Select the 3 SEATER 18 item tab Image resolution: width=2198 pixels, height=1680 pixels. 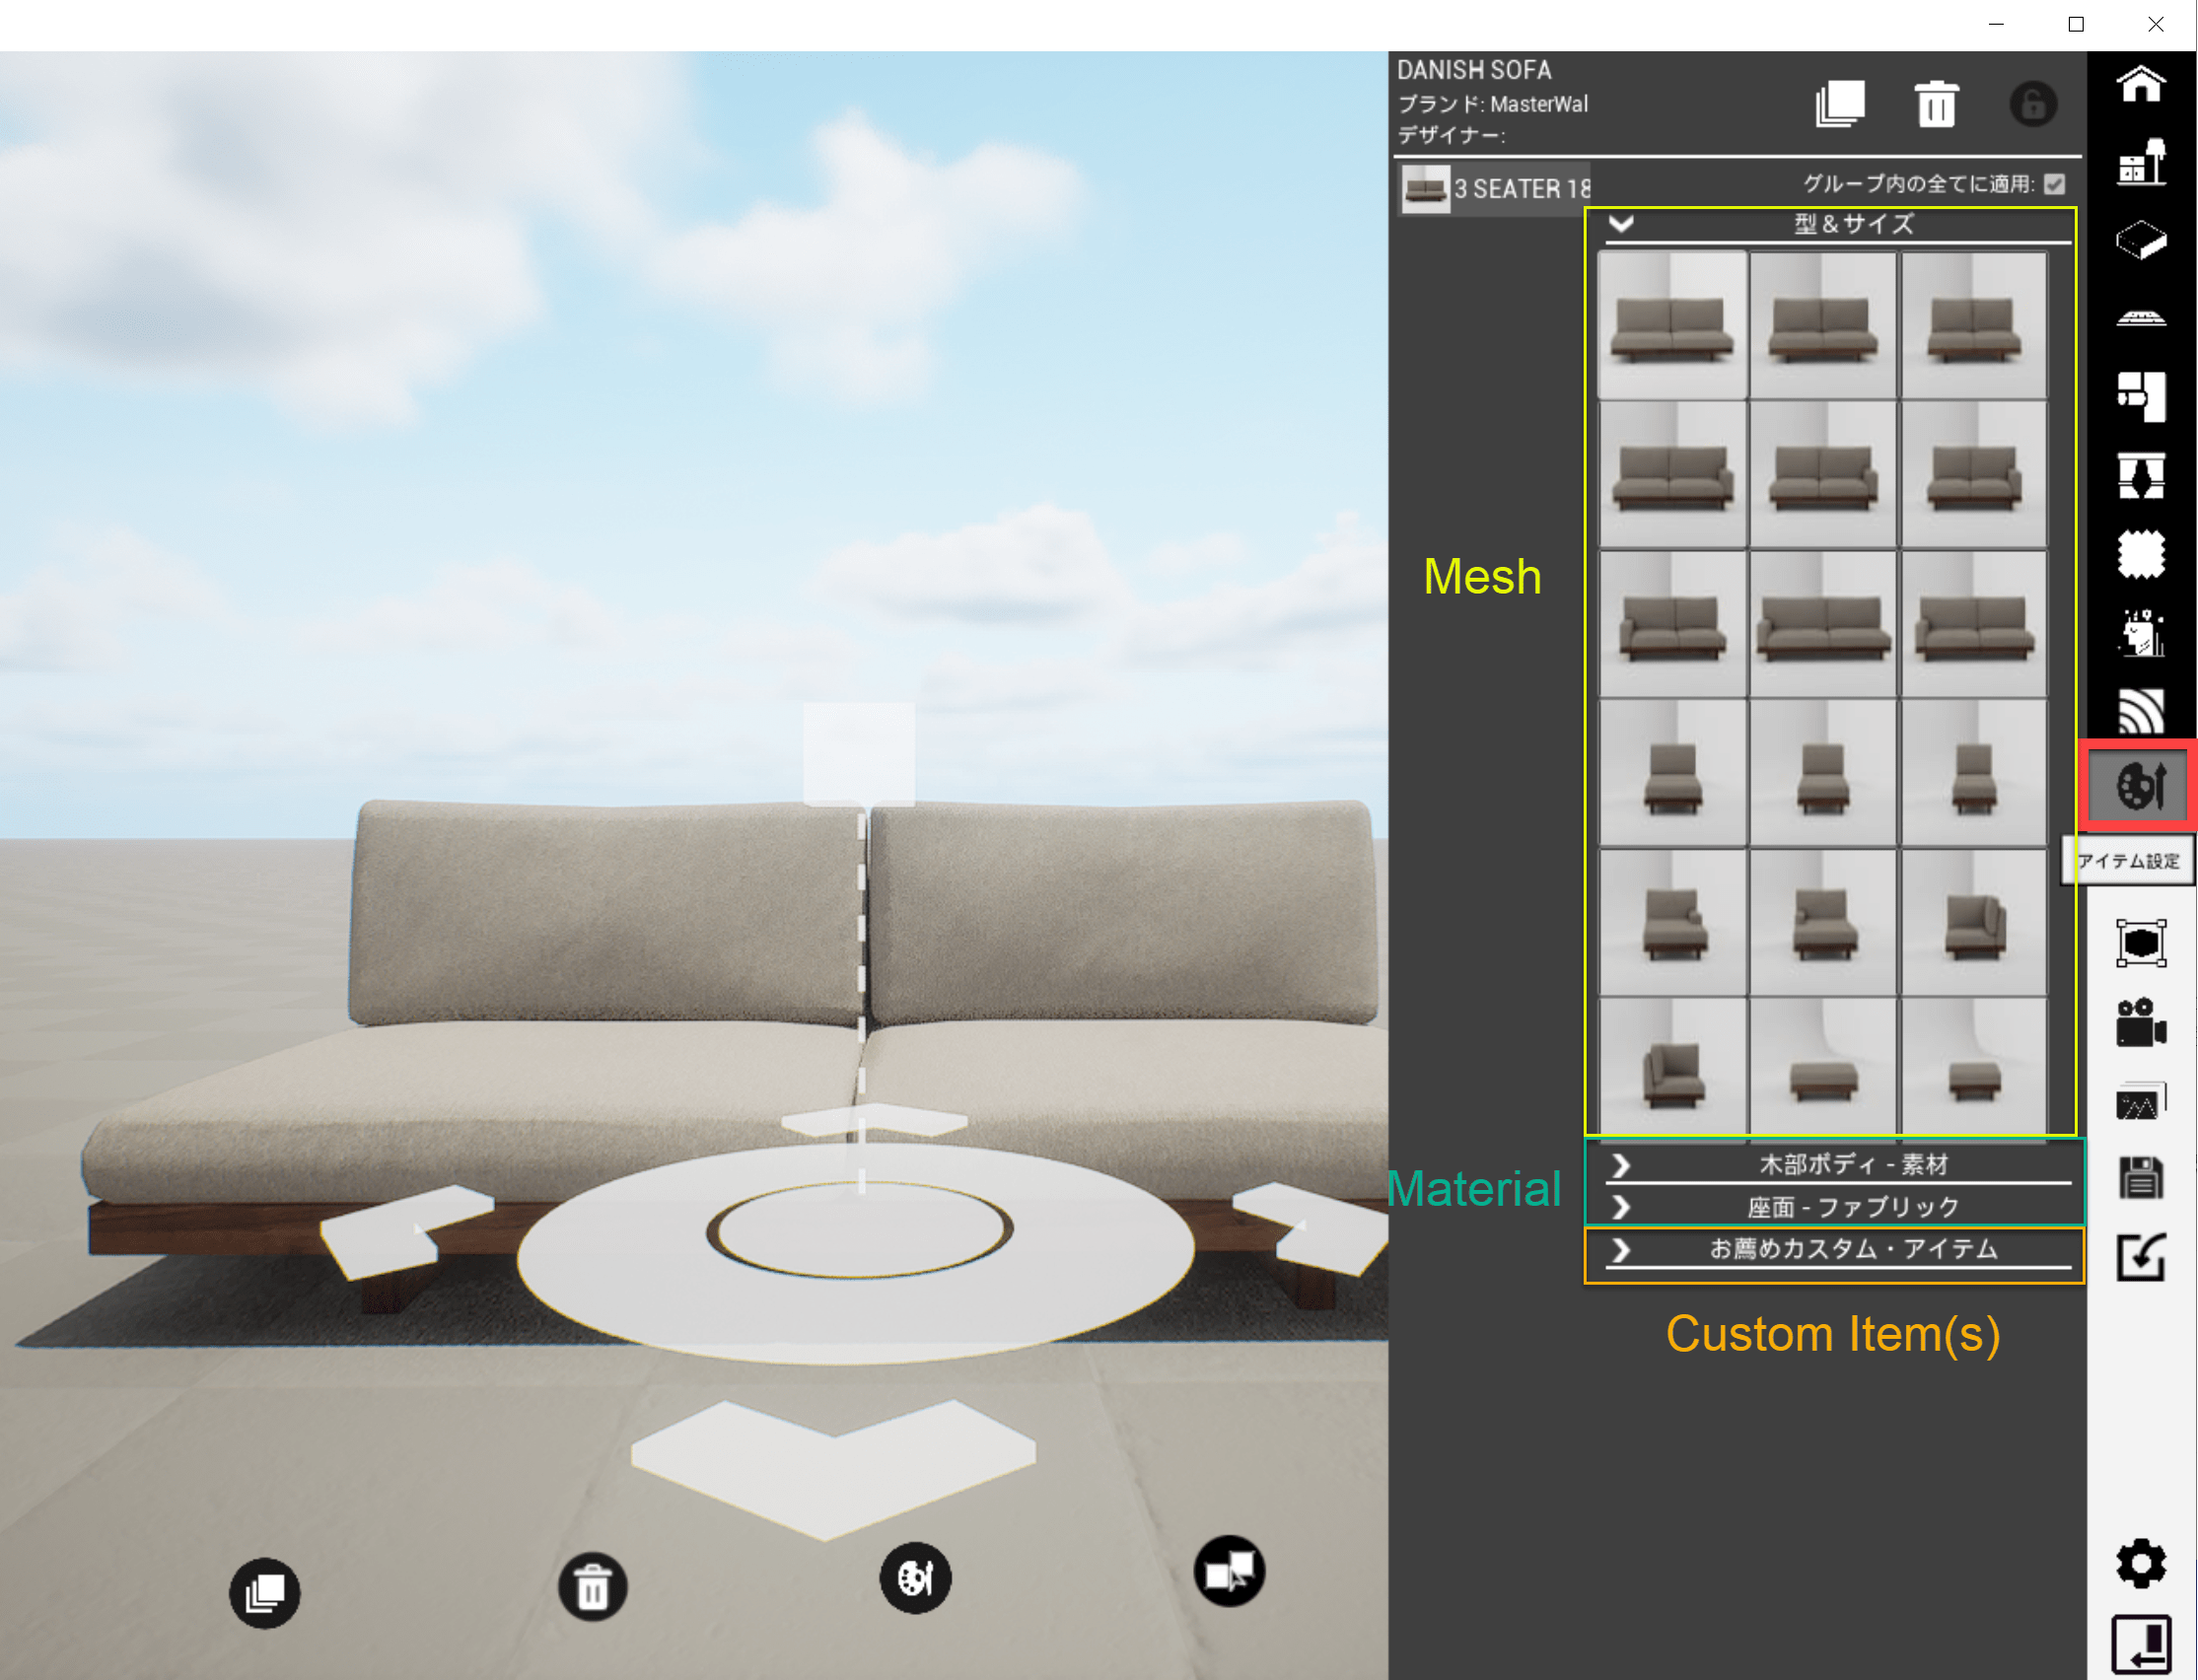click(1495, 188)
